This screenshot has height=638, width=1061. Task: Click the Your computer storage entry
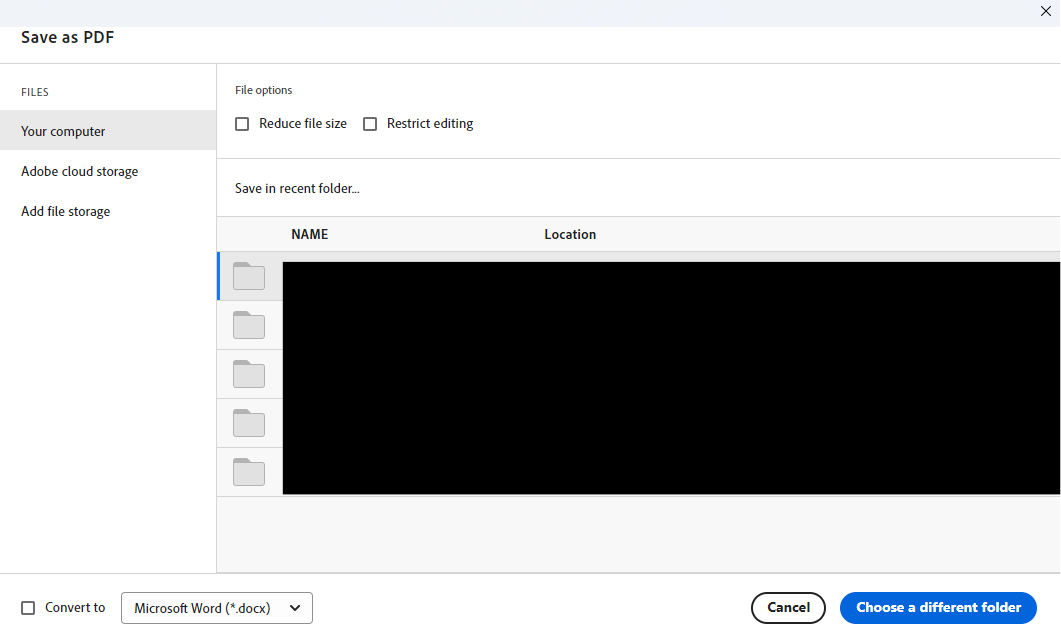point(62,131)
